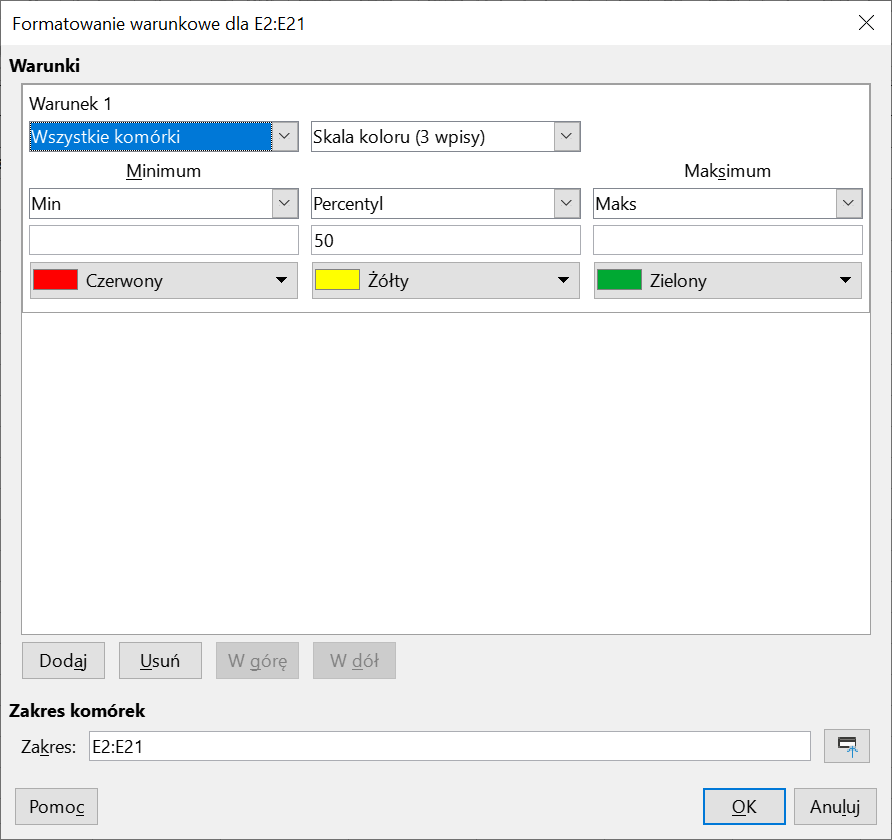892x840 pixels.
Task: Click the Zakres field with E2:E21
Action: click(x=449, y=746)
